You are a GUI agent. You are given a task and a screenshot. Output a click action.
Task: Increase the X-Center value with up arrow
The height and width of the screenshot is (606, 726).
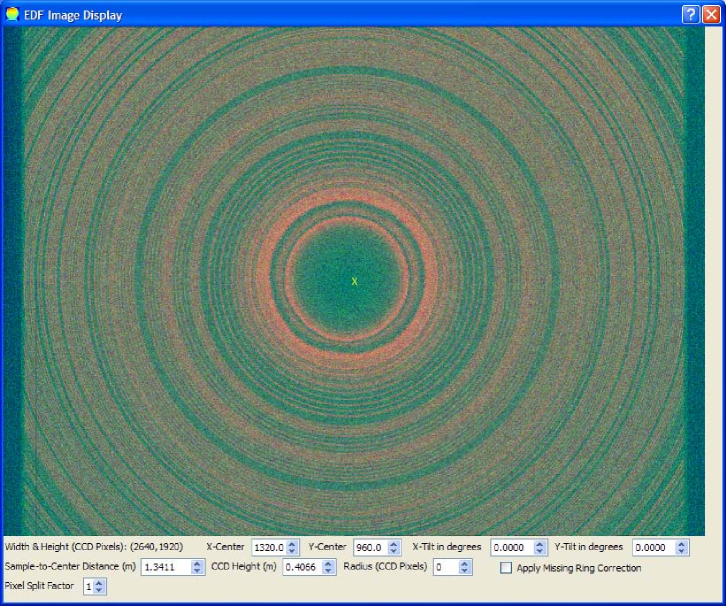coord(292,544)
